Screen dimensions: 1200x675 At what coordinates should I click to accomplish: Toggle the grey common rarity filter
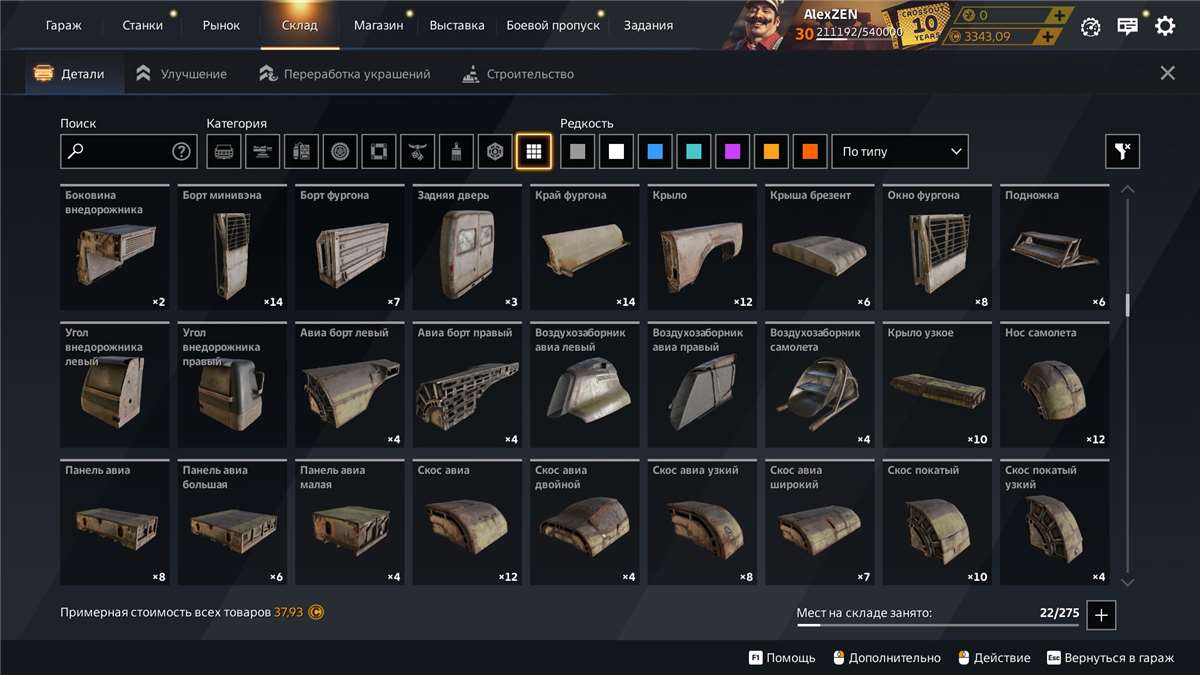click(x=577, y=152)
